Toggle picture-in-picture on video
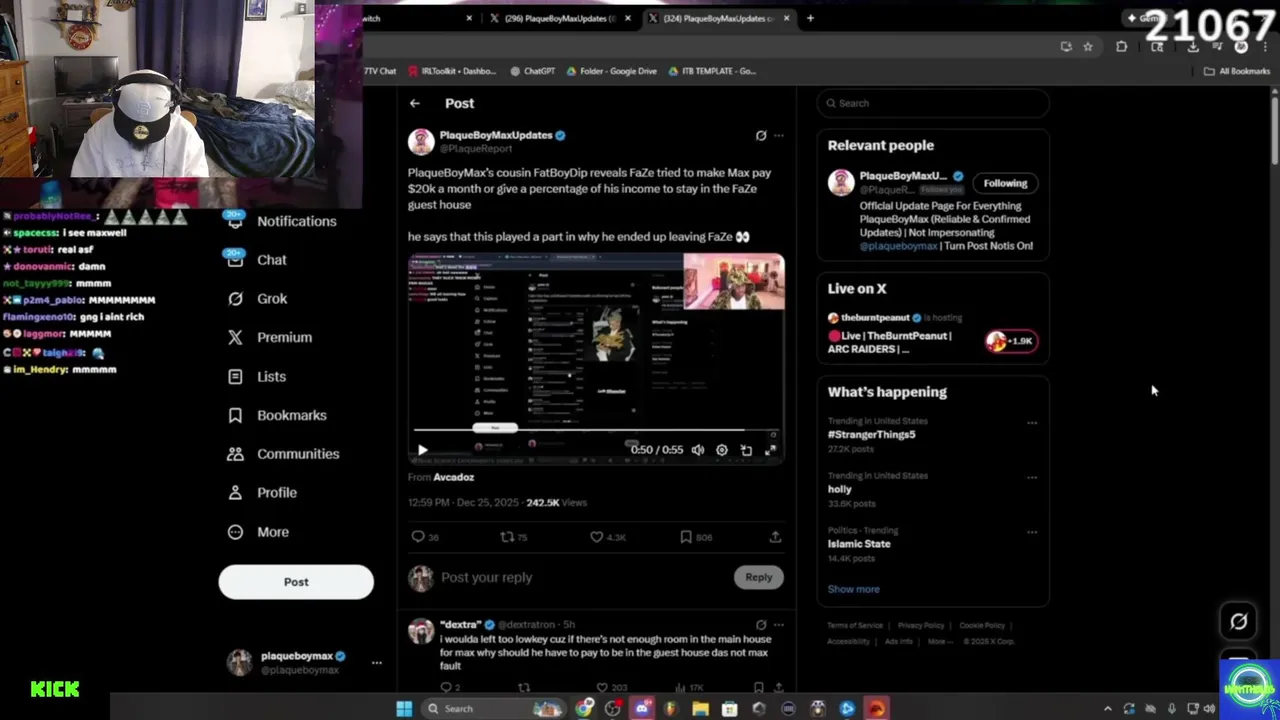The image size is (1280, 720). (746, 450)
